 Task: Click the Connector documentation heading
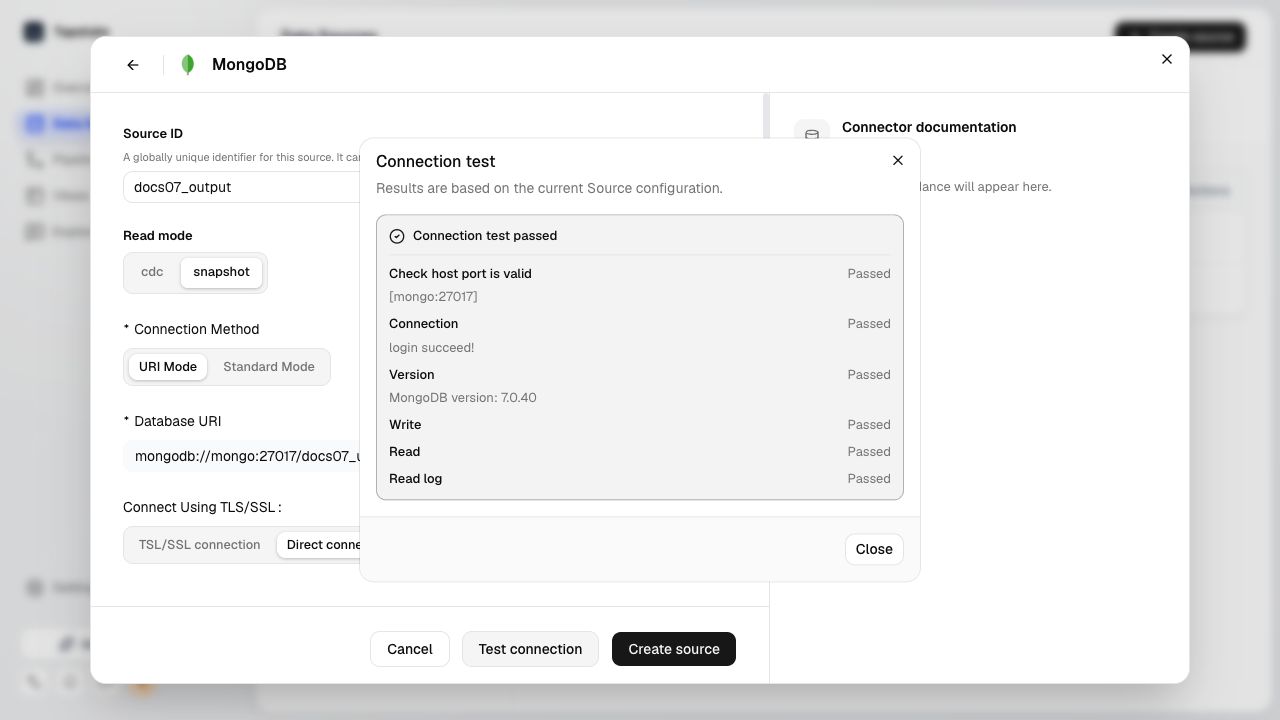pyautogui.click(x=929, y=127)
